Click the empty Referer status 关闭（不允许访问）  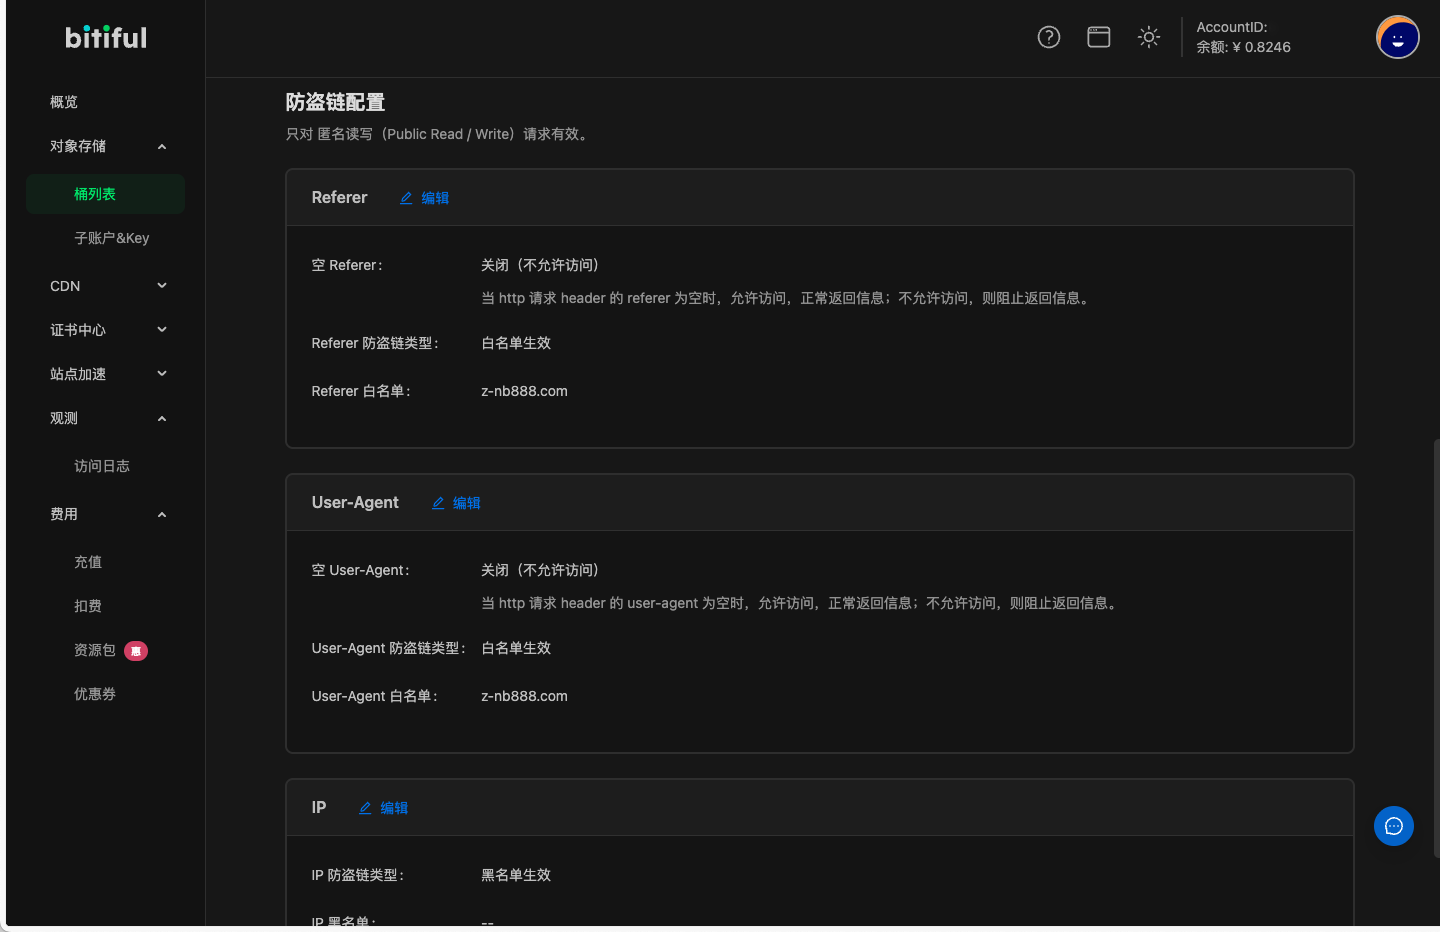(x=540, y=265)
